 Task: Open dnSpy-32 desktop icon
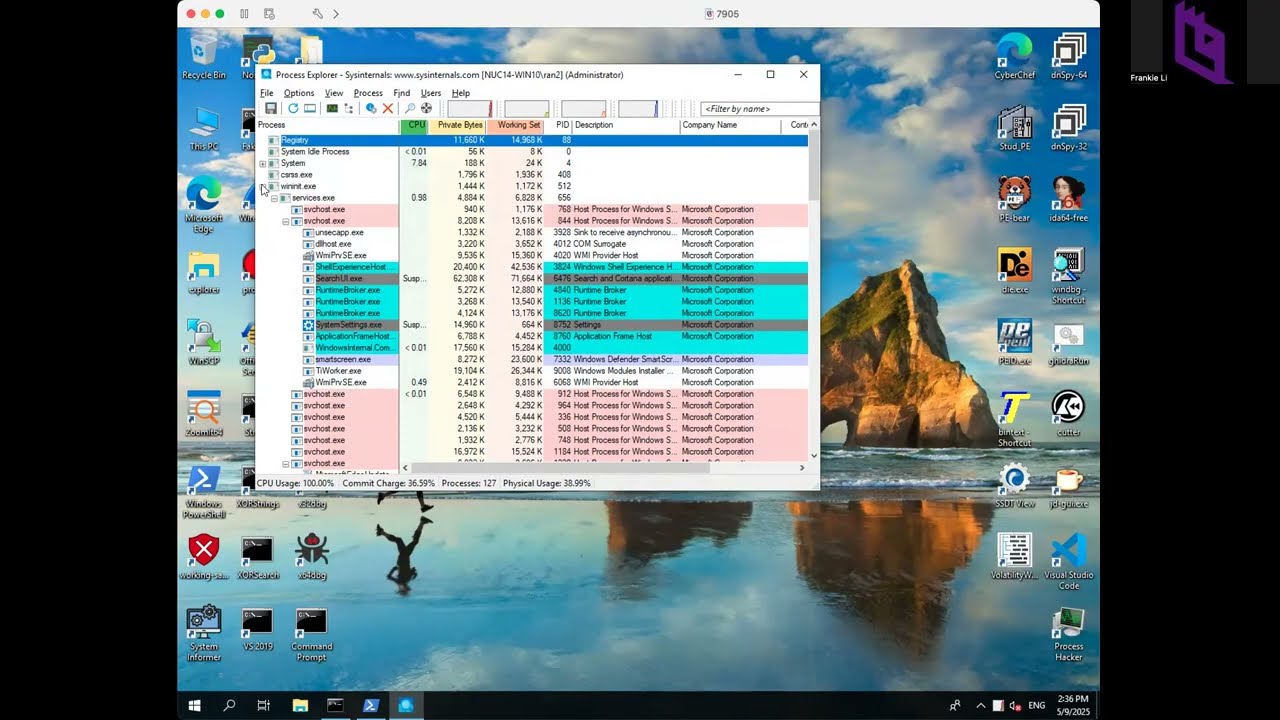pos(1069,128)
